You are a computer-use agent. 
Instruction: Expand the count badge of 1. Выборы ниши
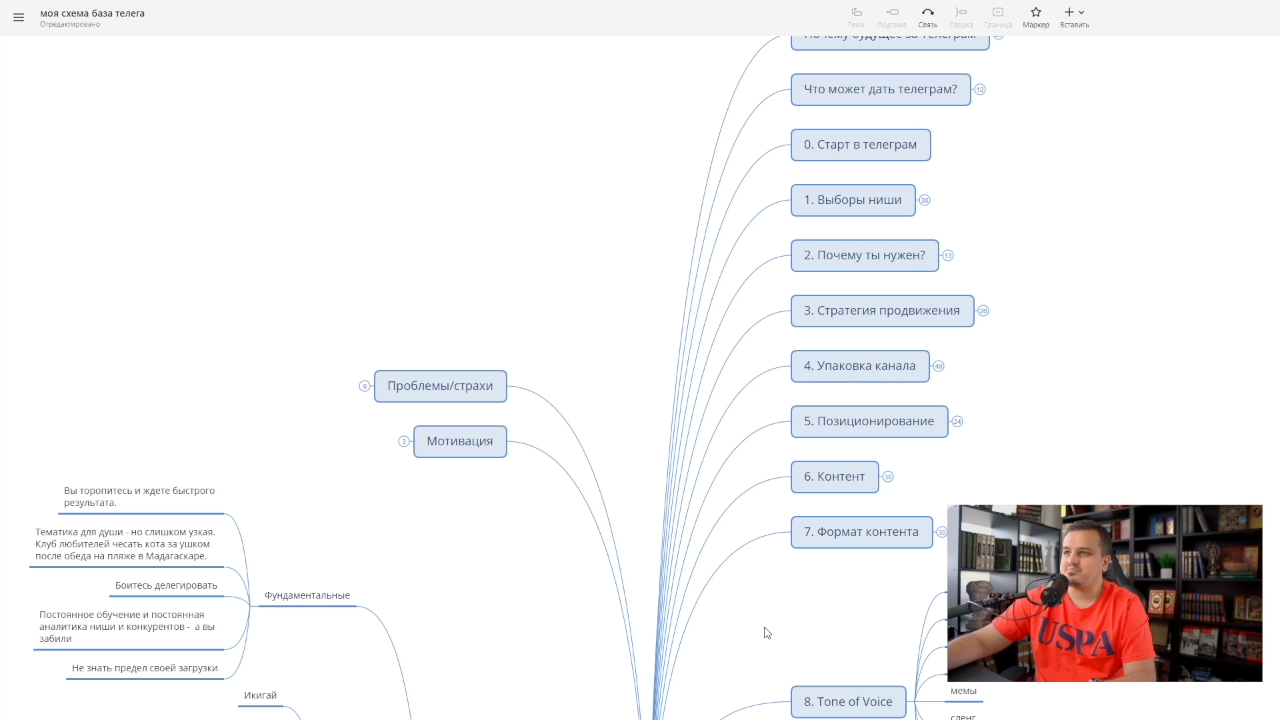(924, 200)
